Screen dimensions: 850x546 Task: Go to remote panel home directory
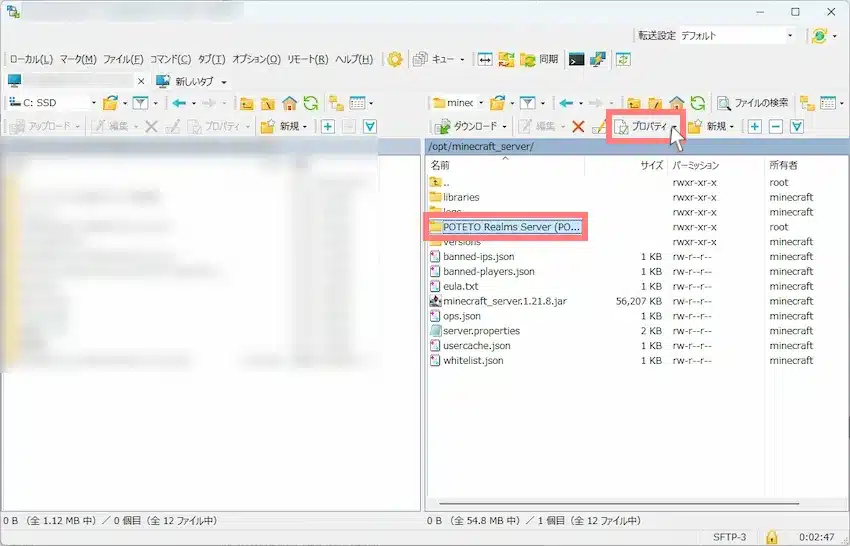click(677, 102)
